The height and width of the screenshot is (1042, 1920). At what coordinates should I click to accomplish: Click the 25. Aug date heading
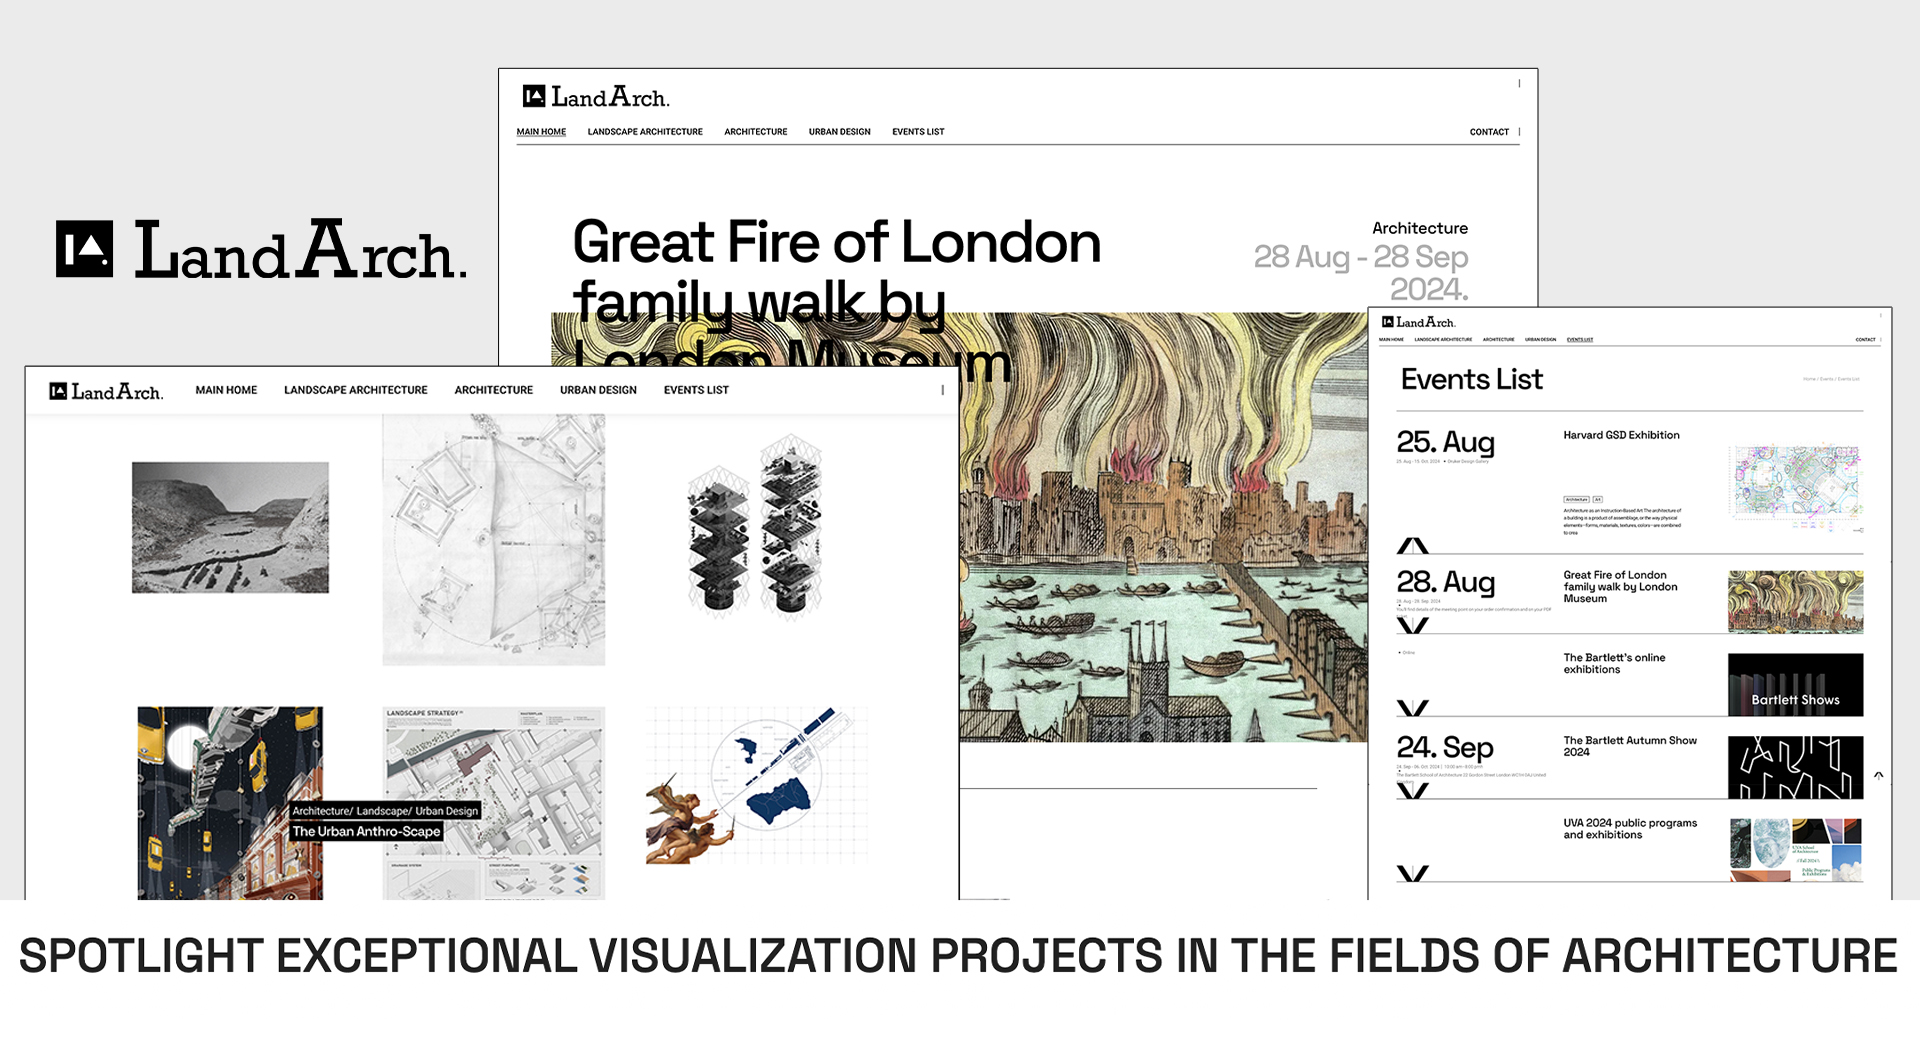pos(1445,442)
